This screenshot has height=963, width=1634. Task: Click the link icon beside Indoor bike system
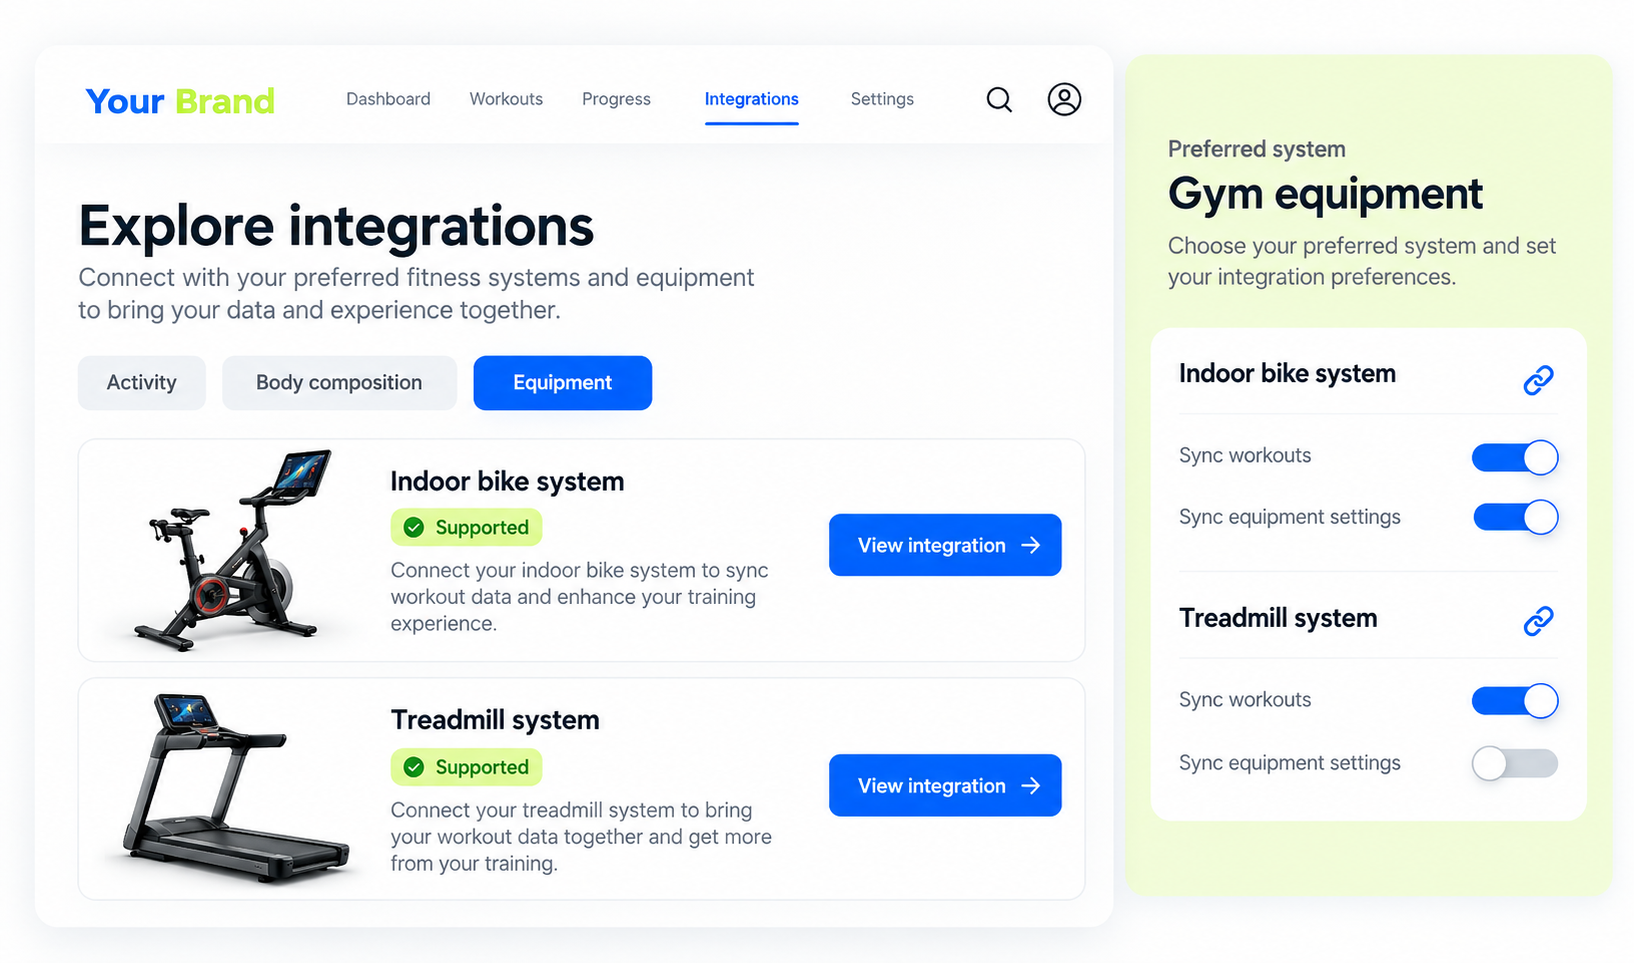1538,380
